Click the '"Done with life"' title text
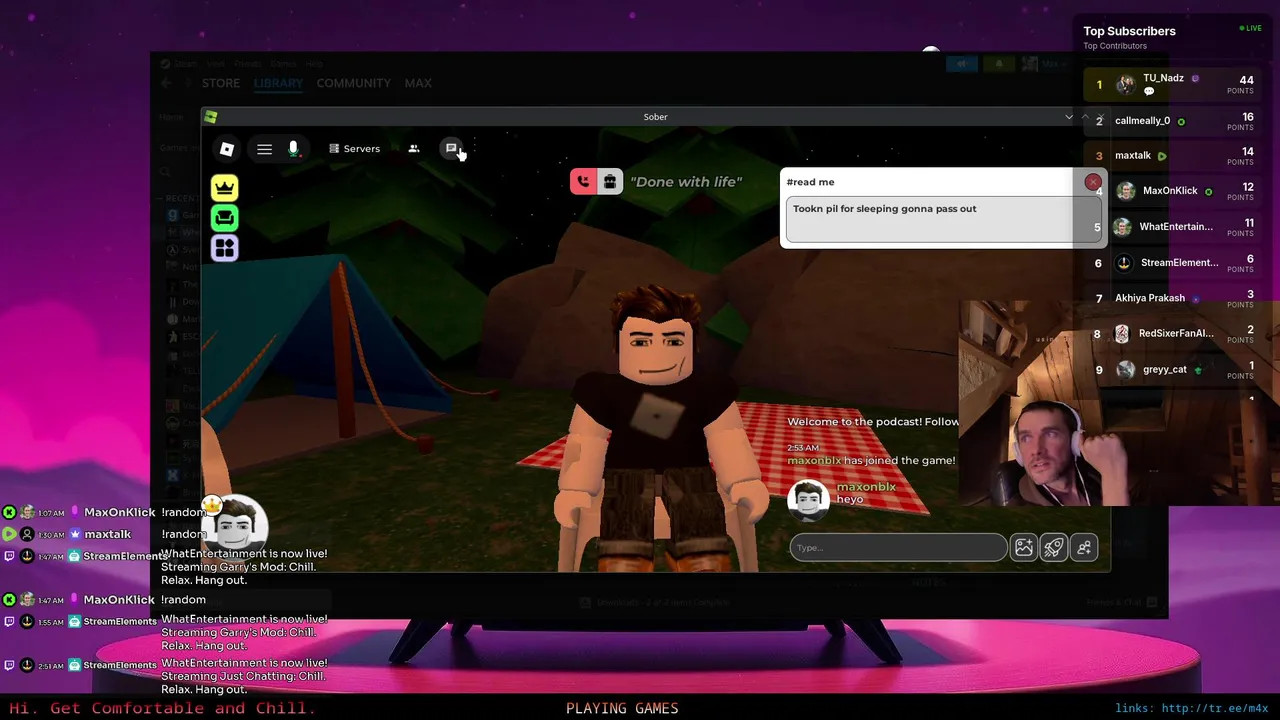1280x720 pixels. (x=686, y=181)
